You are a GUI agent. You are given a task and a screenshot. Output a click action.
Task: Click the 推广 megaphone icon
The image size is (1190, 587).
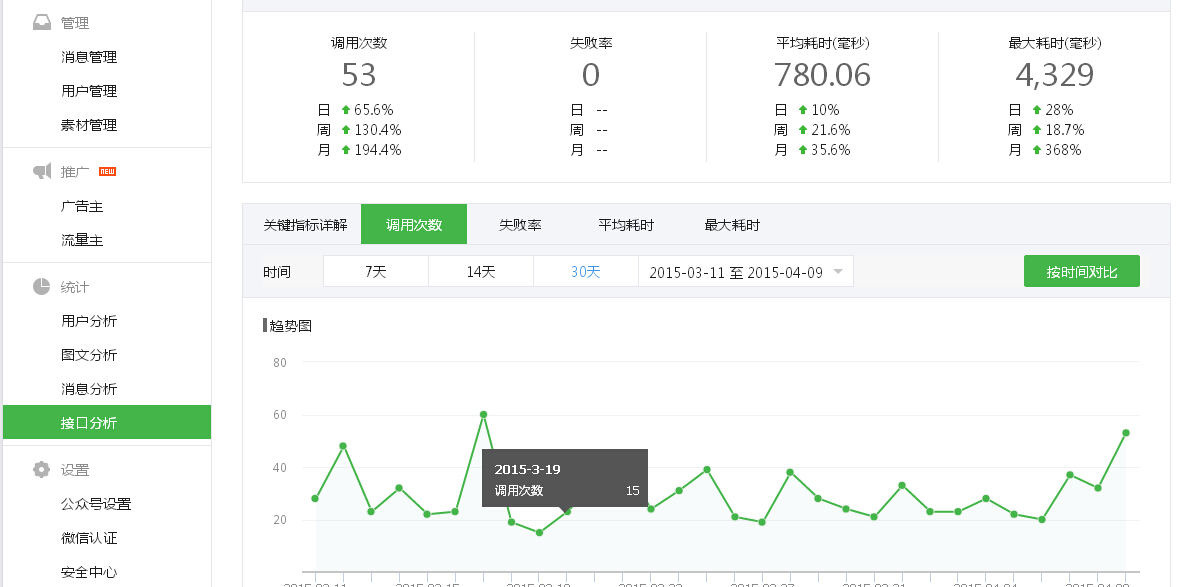click(x=42, y=172)
